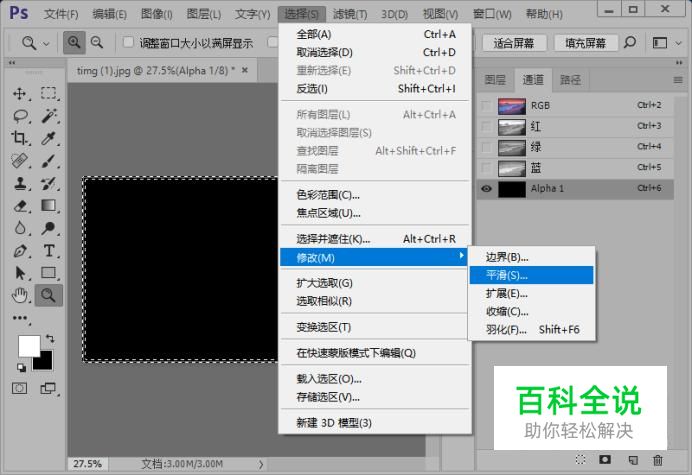
Task: Select the Zoom tool in toolbox
Action: tap(49, 295)
